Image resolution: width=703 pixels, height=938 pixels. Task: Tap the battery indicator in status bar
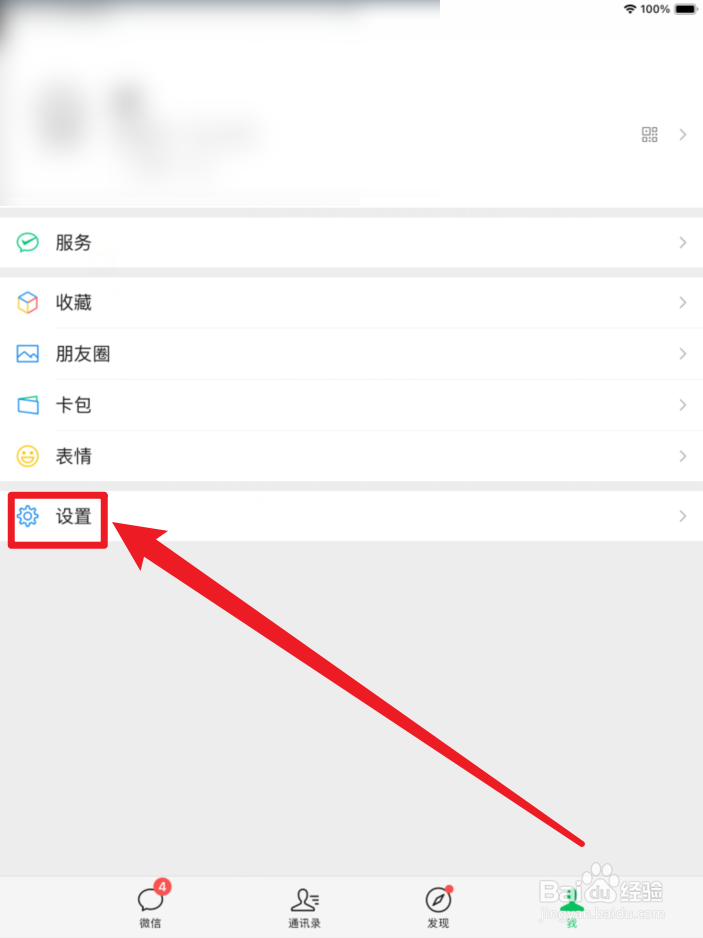686,9
